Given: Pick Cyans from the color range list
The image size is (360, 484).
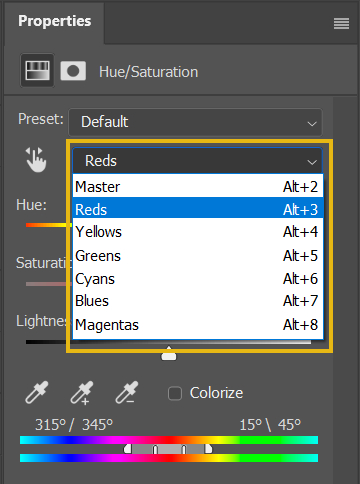Looking at the screenshot, I should pyautogui.click(x=198, y=279).
